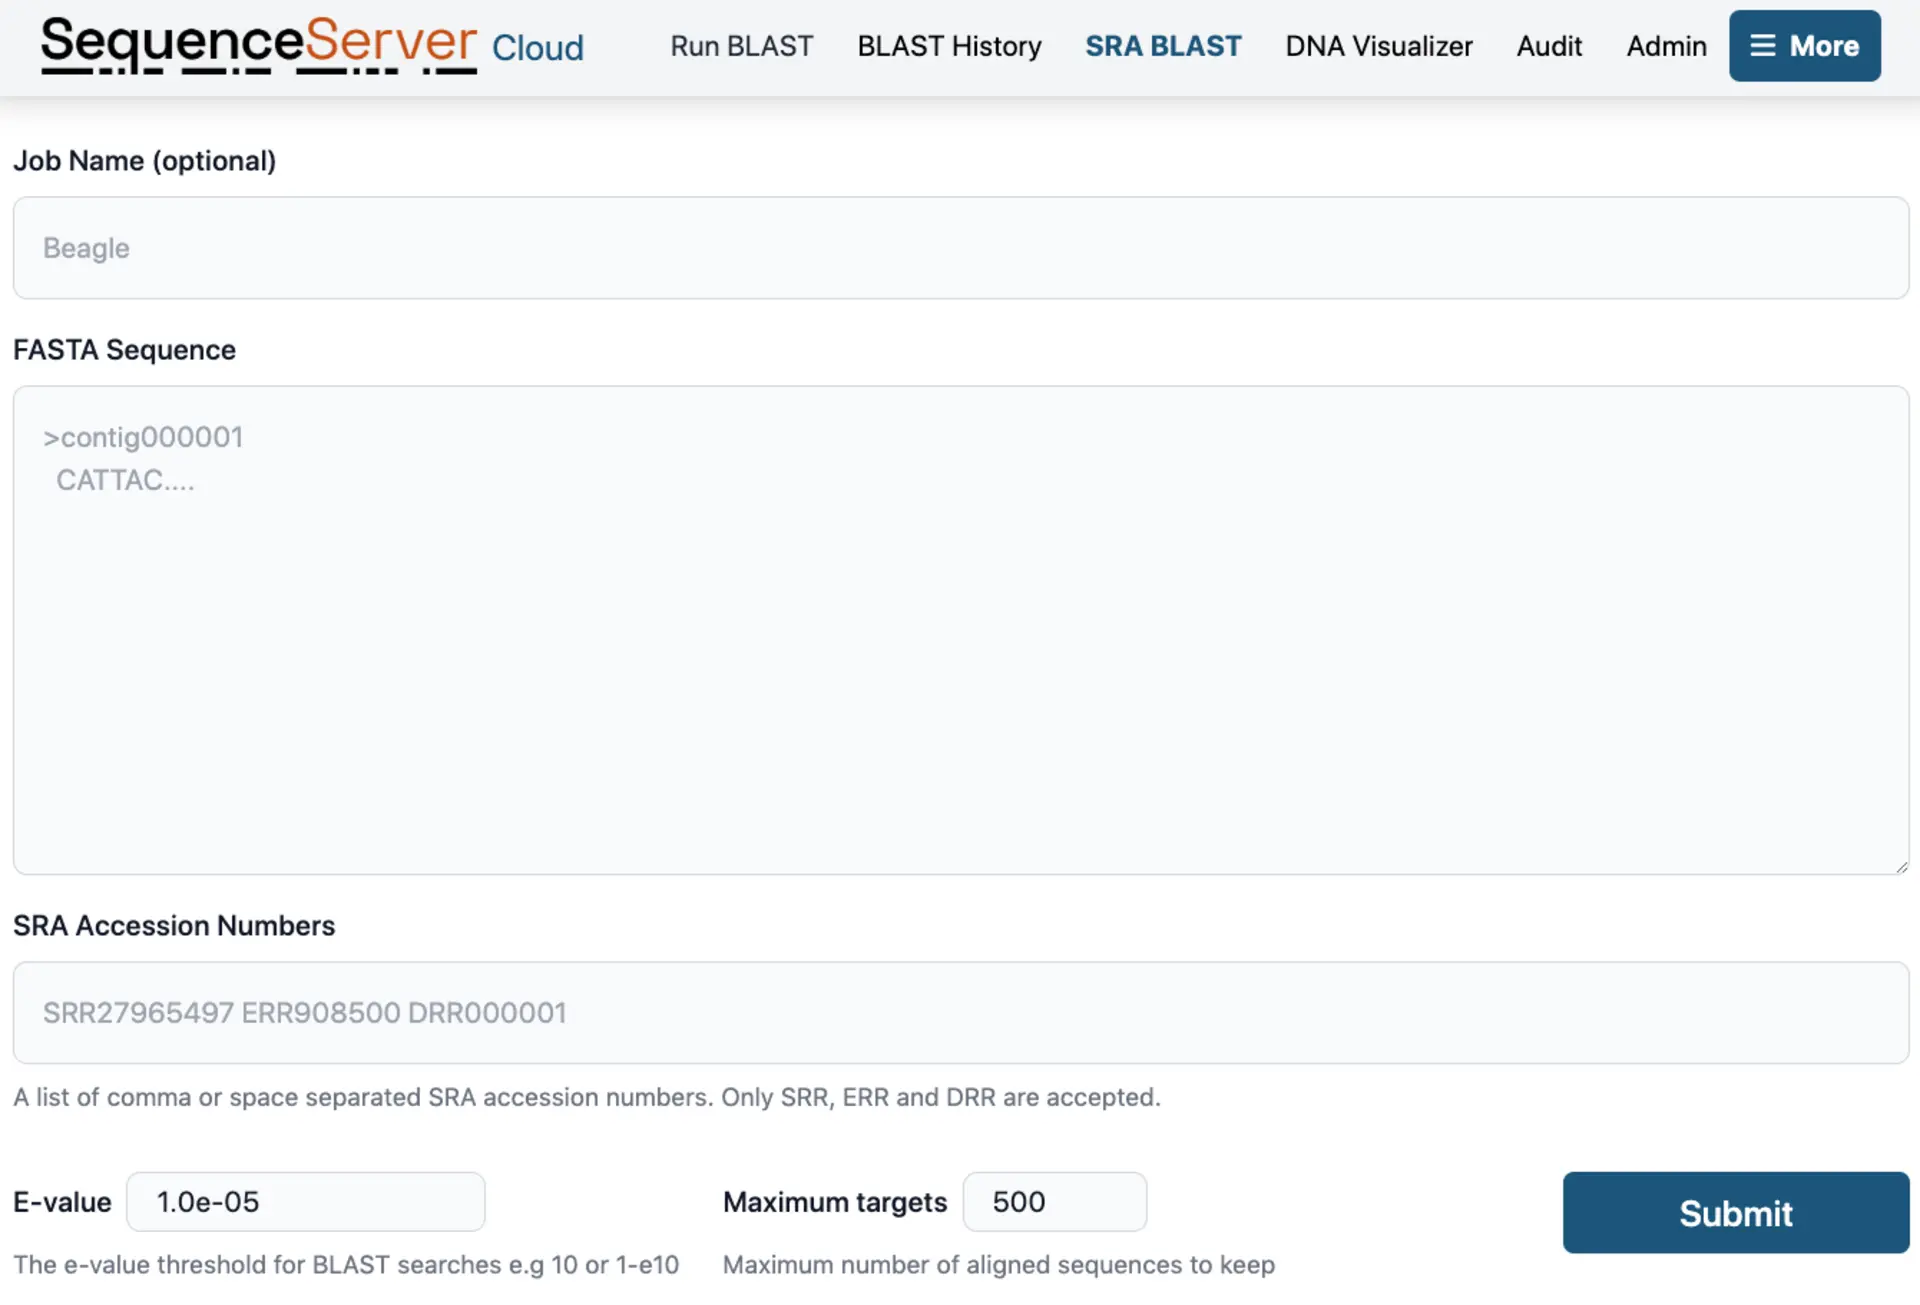The height and width of the screenshot is (1305, 1920).
Task: Expand navigation More options
Action: 1805,45
